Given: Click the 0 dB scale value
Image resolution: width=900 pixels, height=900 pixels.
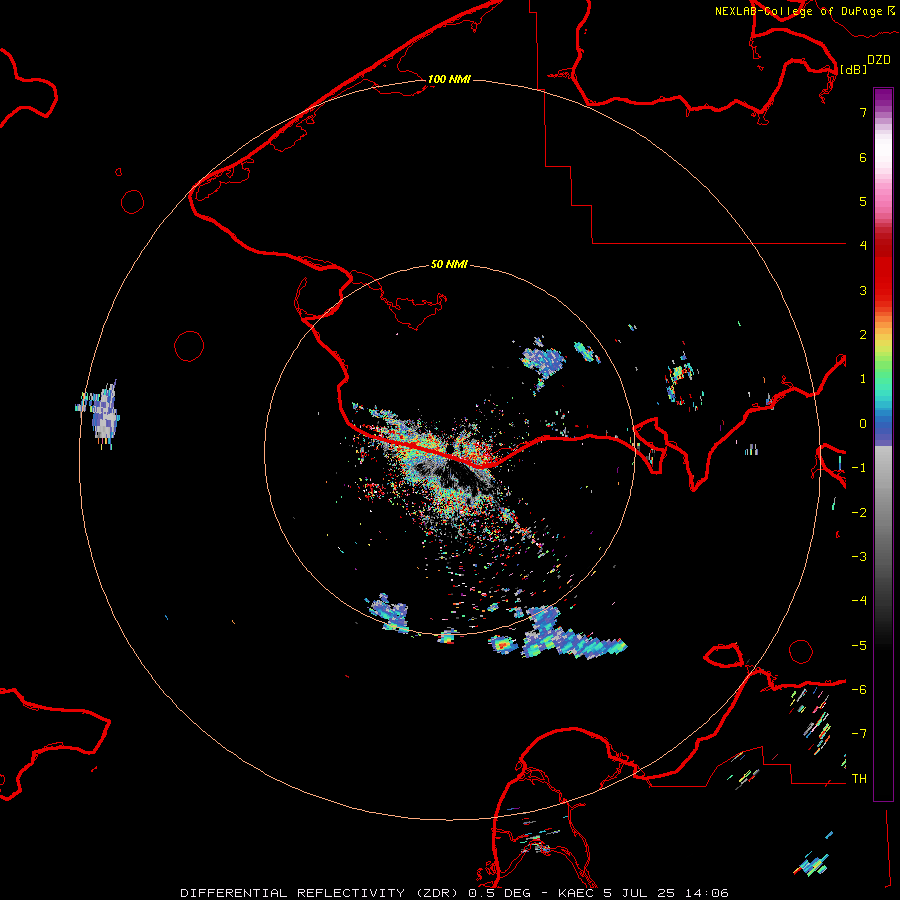Looking at the screenshot, I should pyautogui.click(x=863, y=424).
